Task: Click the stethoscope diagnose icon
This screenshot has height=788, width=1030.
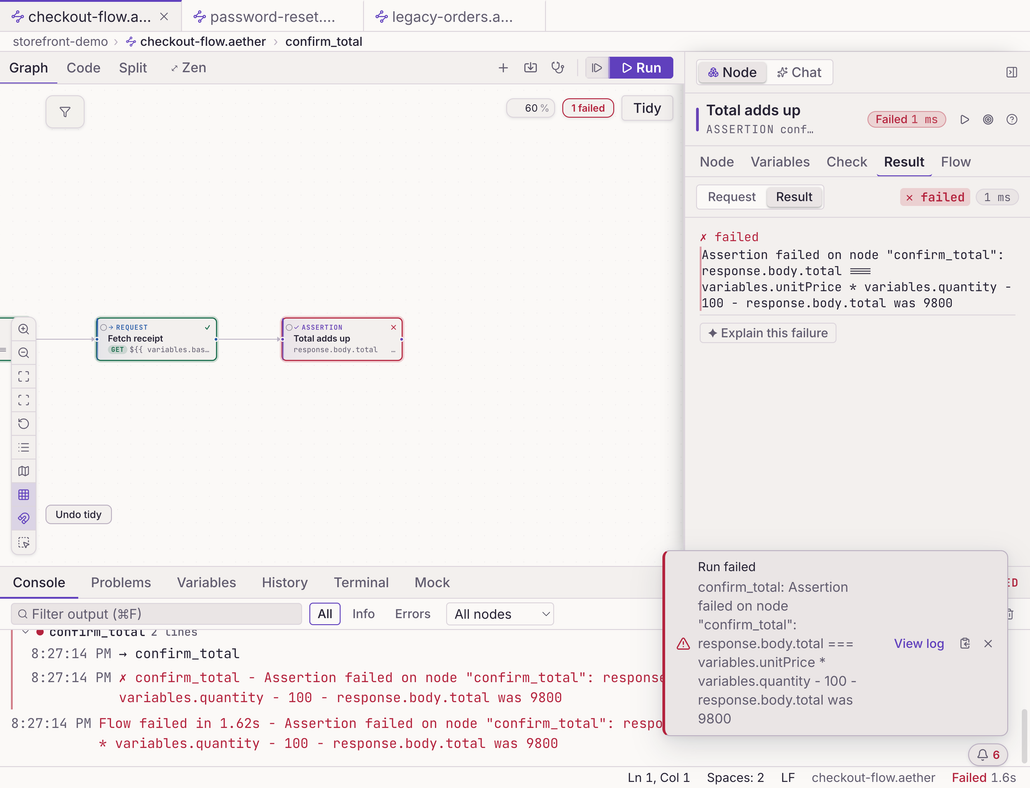Action: [x=558, y=68]
